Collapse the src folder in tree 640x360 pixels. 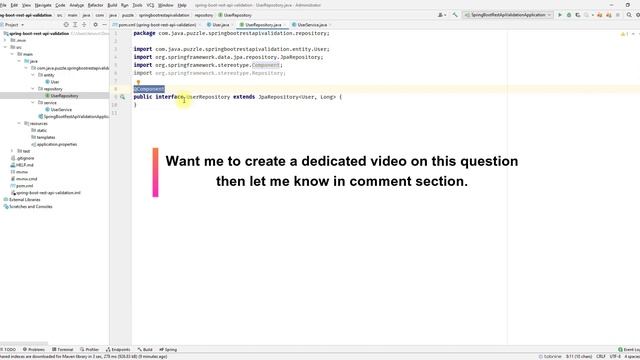(x=5, y=47)
